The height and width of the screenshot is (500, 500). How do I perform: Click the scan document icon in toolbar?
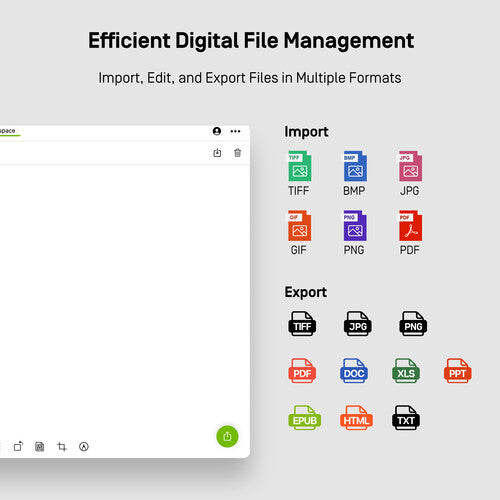coord(40,446)
